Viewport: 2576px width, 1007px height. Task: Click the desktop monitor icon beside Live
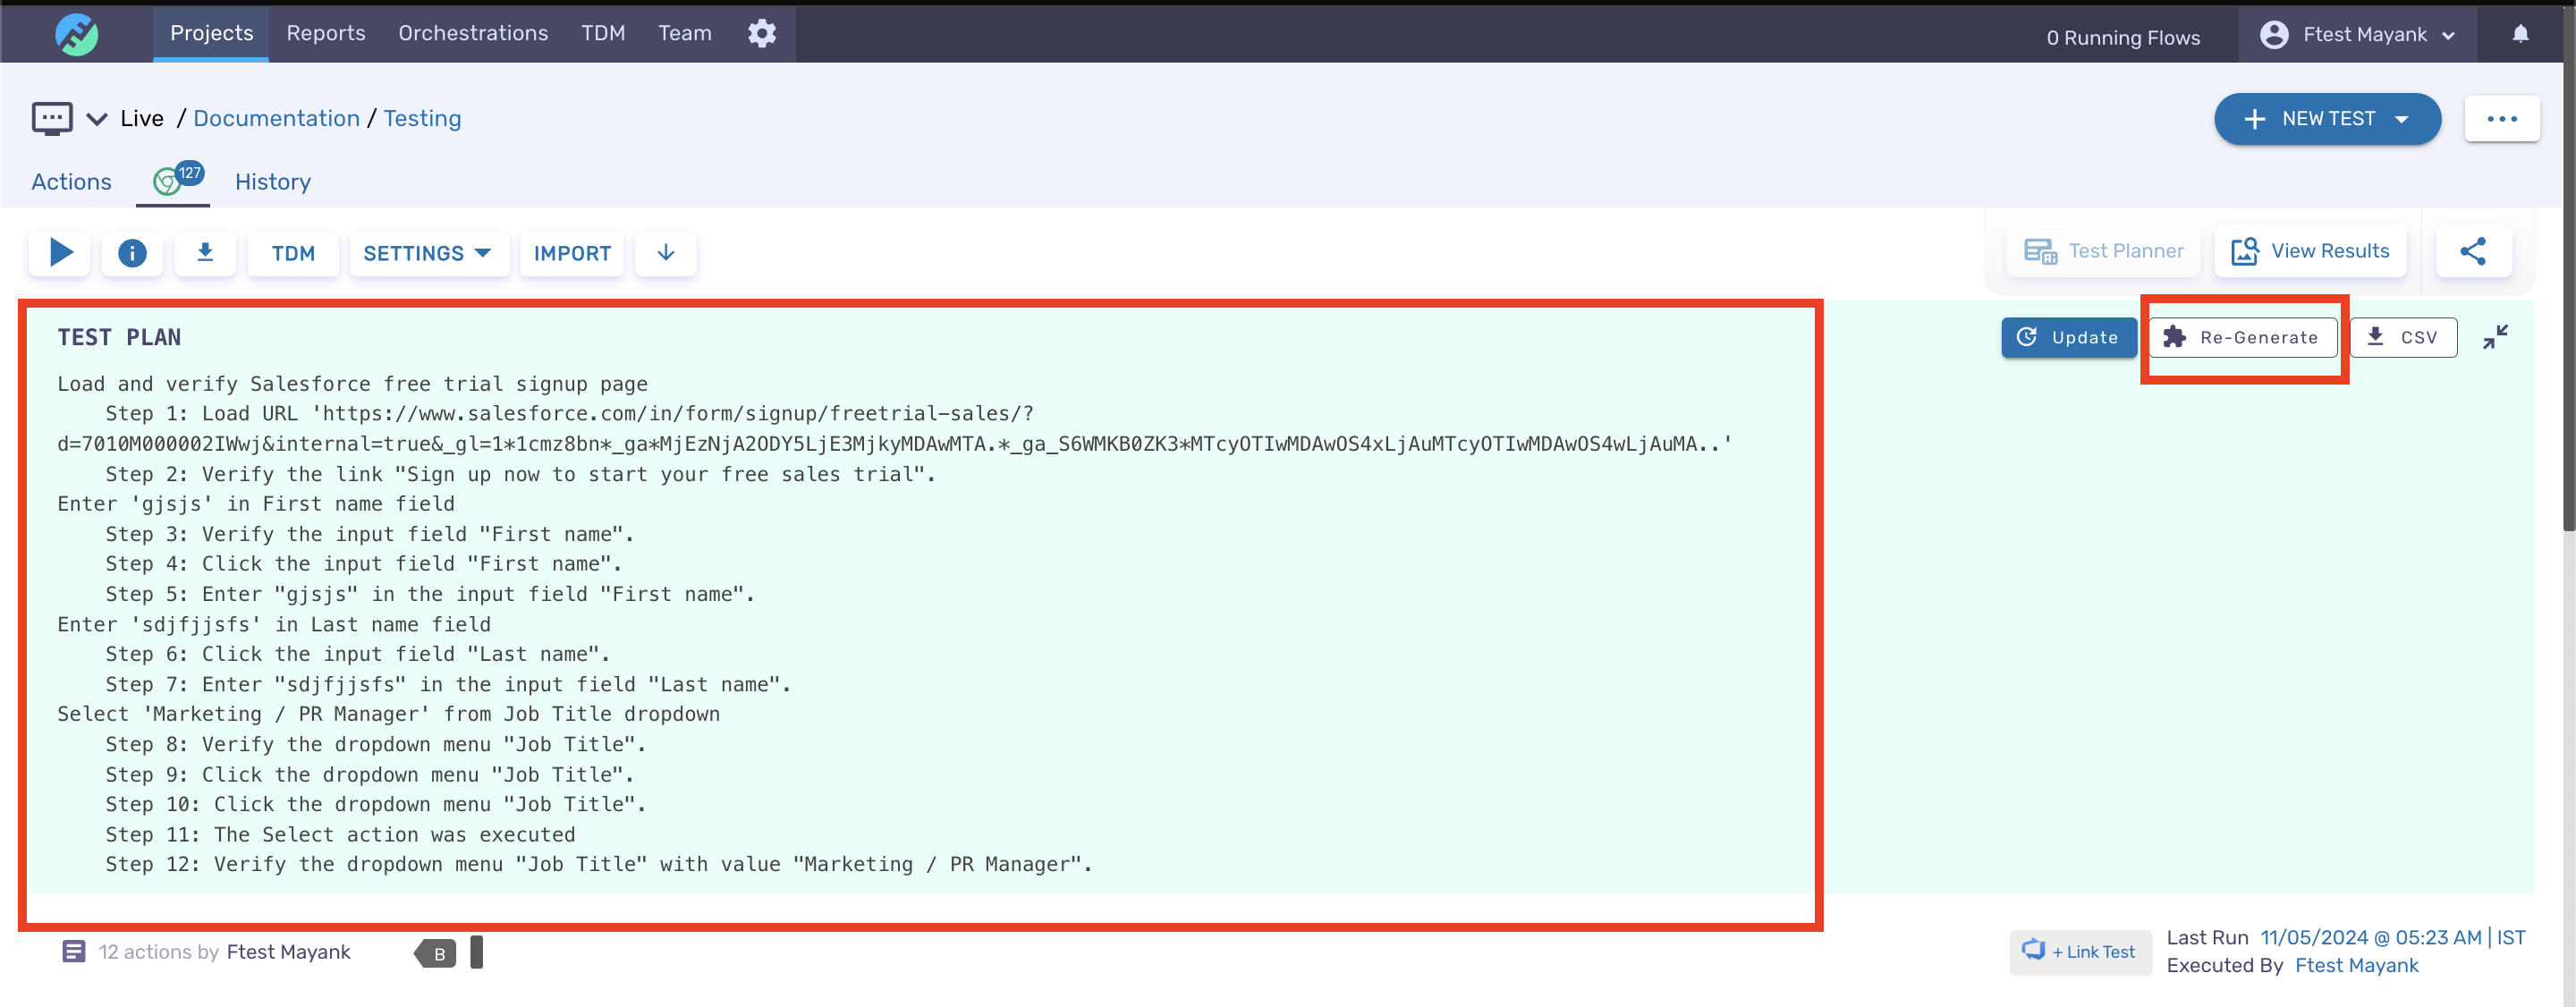tap(52, 118)
